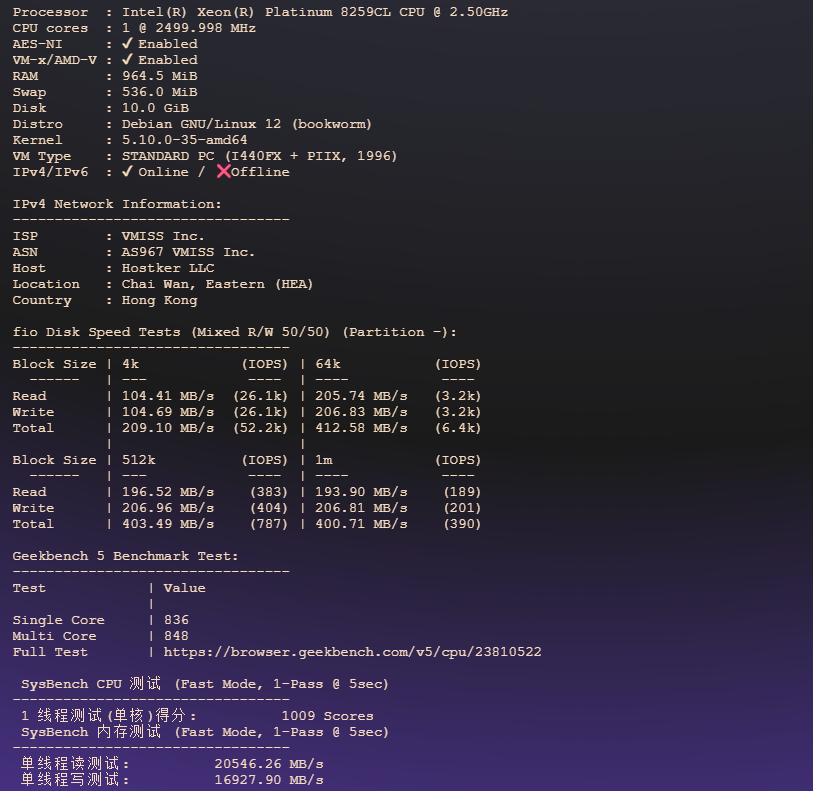Click the VM-x/AMD-V Enabled checkmark

[127, 60]
